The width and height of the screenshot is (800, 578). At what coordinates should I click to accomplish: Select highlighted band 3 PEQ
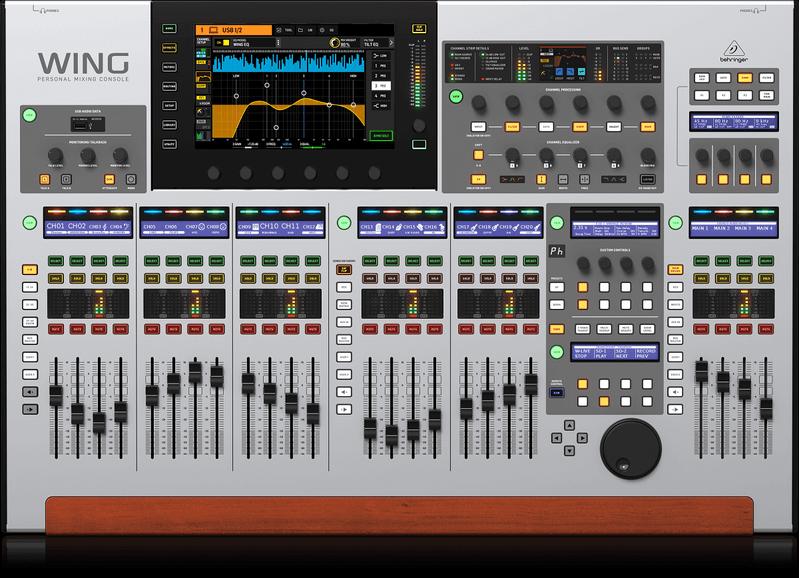tap(381, 86)
